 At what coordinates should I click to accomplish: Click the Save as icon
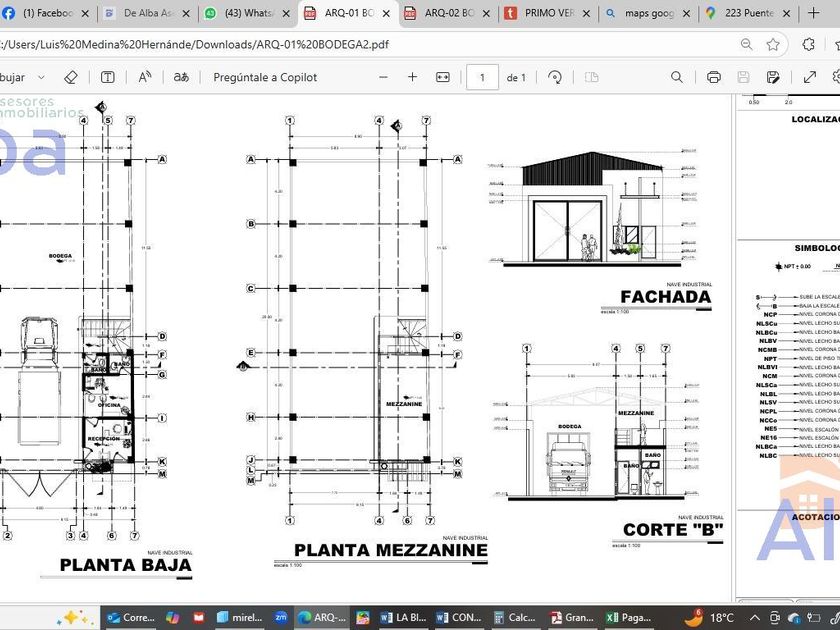(x=772, y=77)
